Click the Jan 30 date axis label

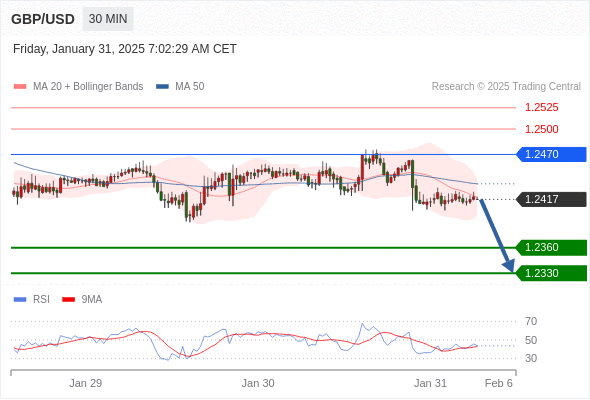tap(258, 383)
